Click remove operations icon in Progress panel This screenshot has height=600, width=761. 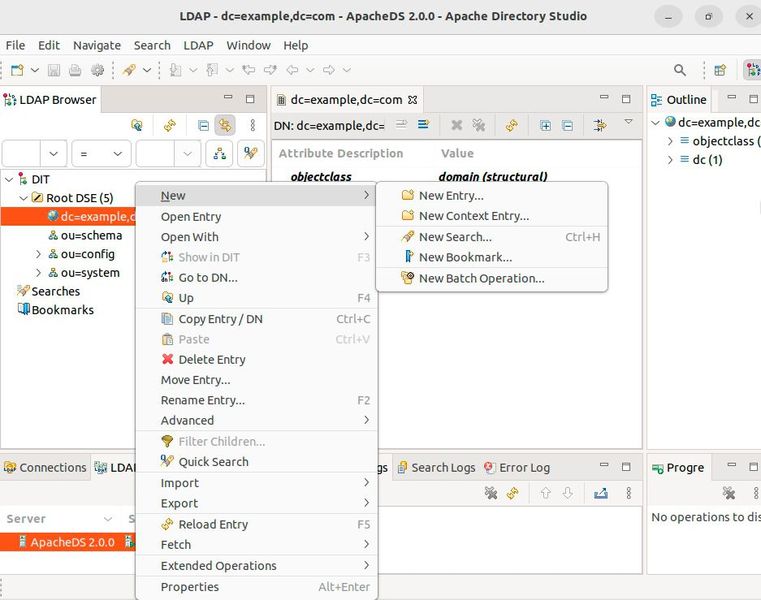click(728, 493)
